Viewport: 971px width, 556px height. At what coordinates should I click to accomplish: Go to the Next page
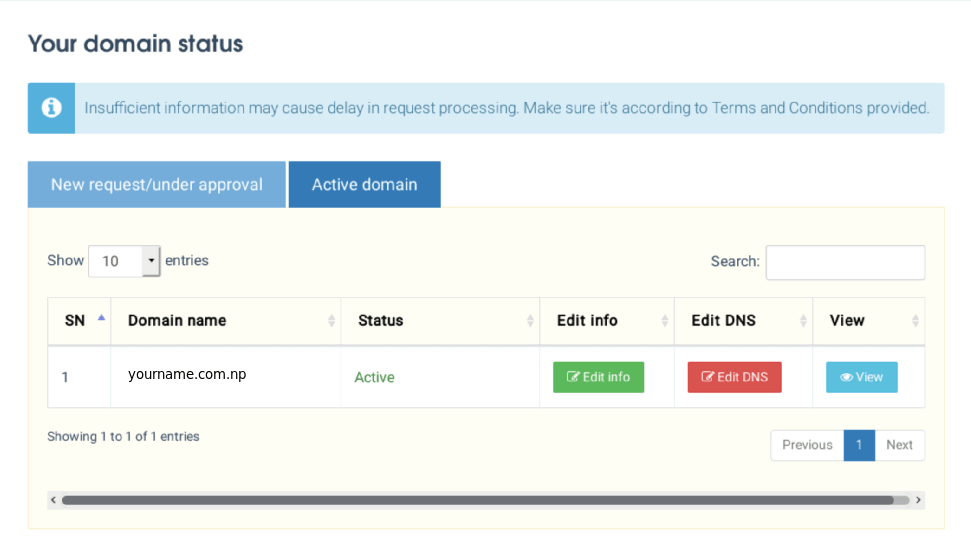[x=899, y=445]
